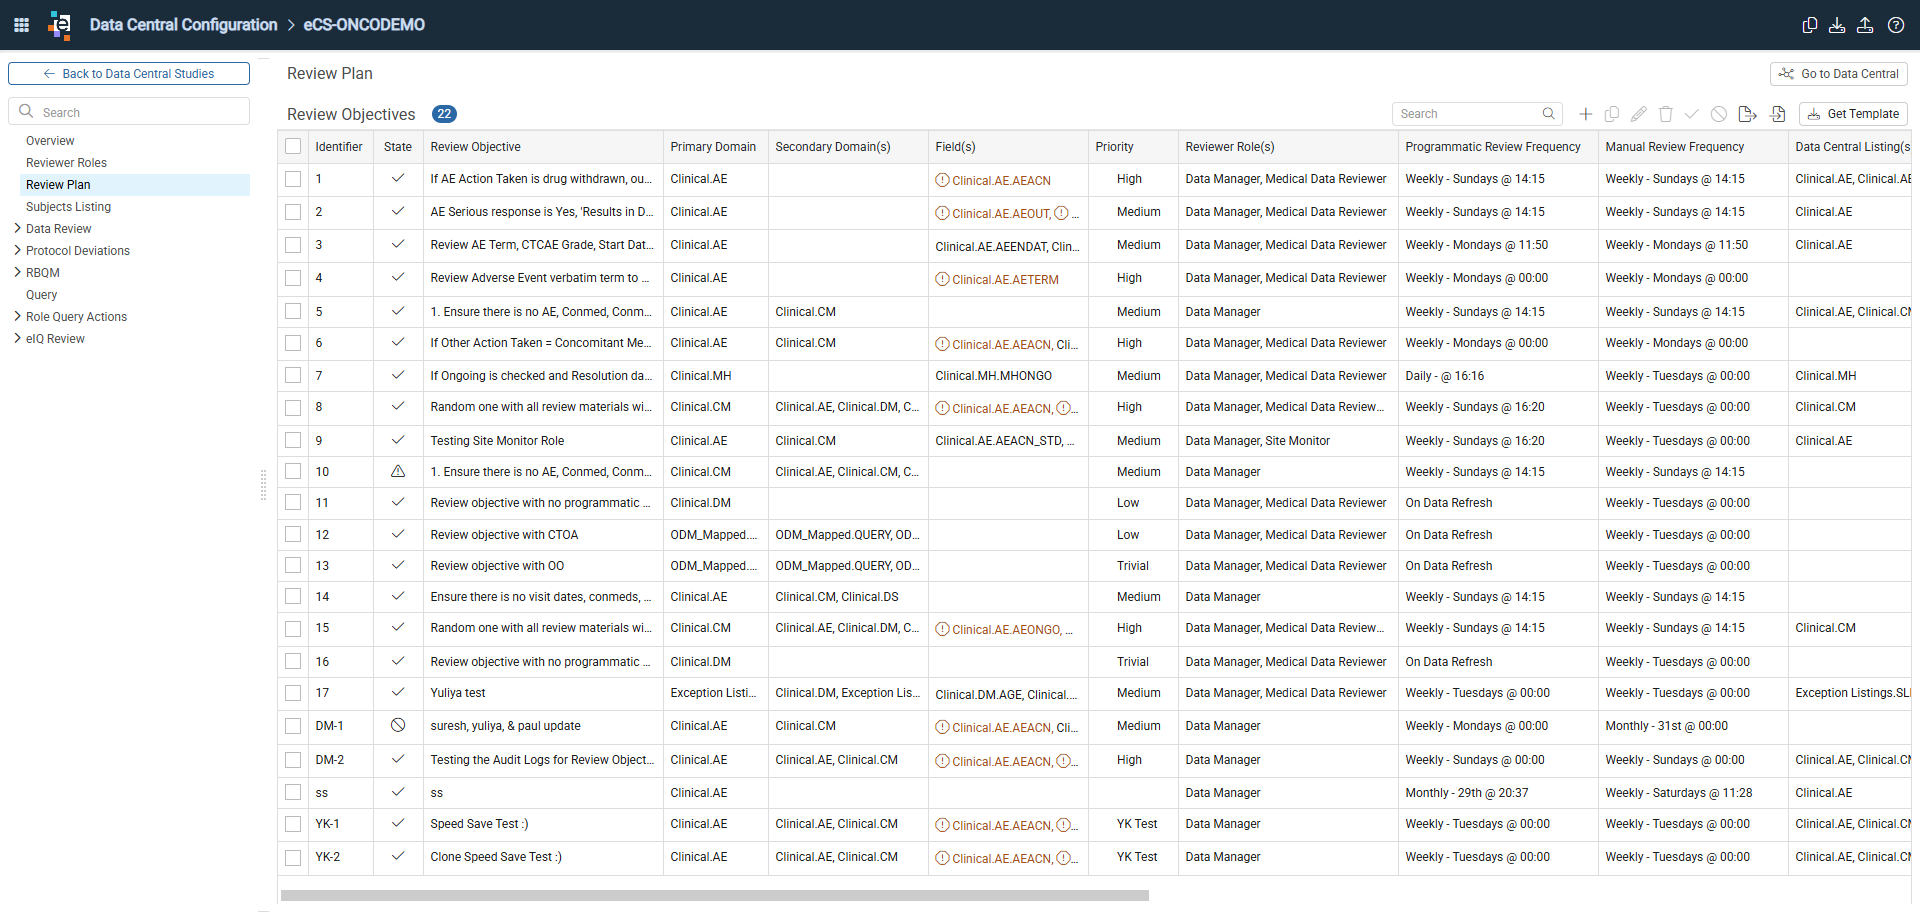The image size is (1920, 919).
Task: Click the copy documents icon in the header
Action: [x=1809, y=25]
